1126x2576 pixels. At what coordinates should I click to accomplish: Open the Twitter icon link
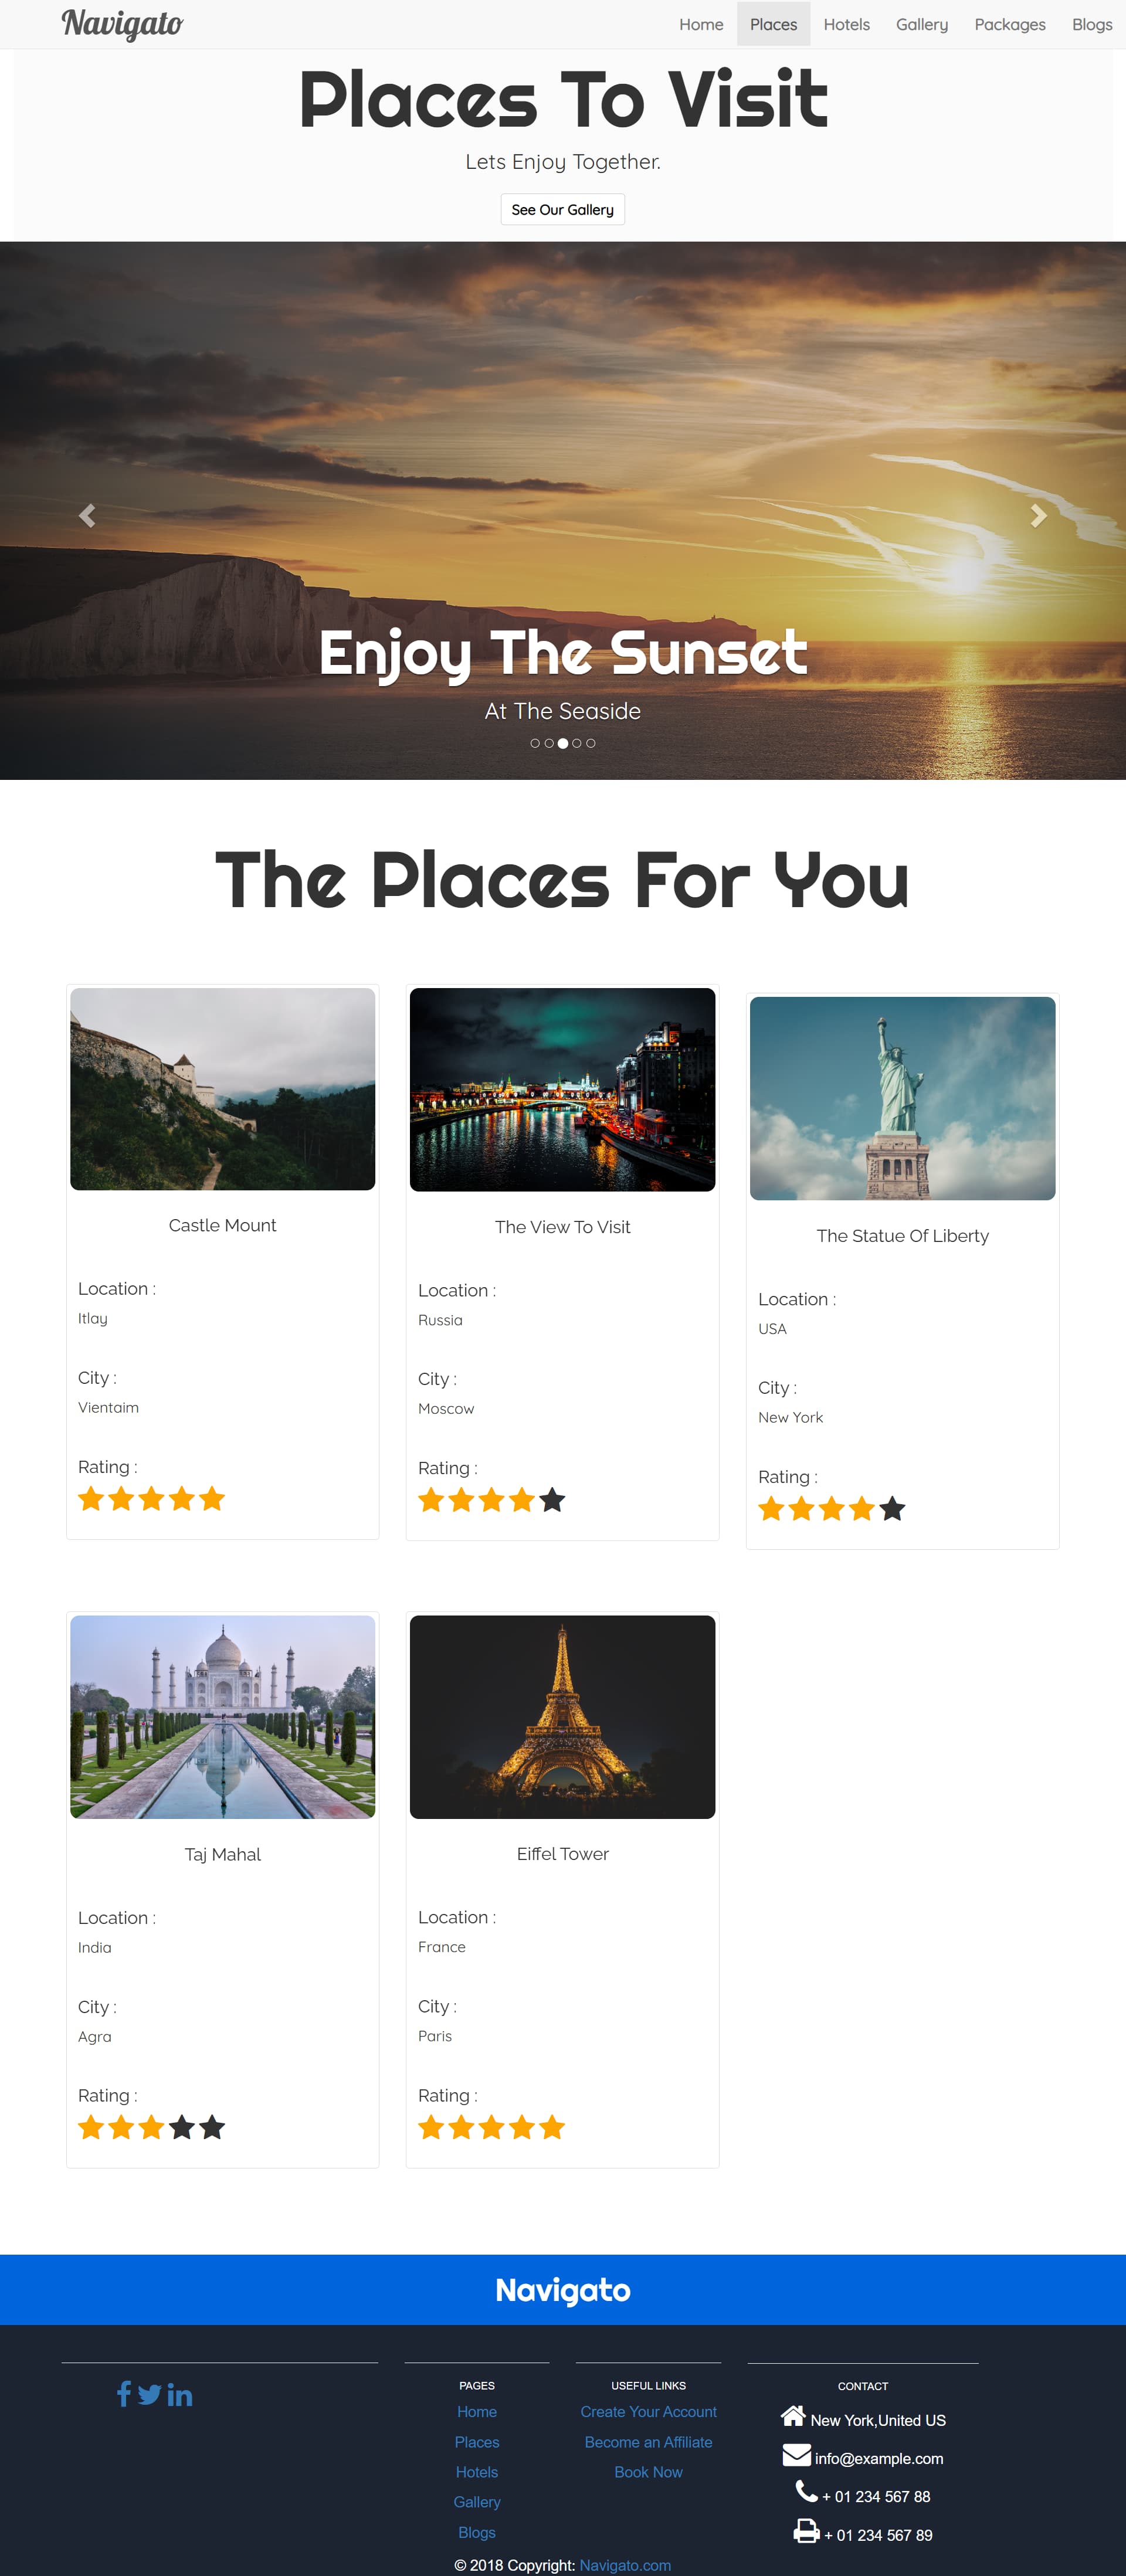pos(150,2394)
